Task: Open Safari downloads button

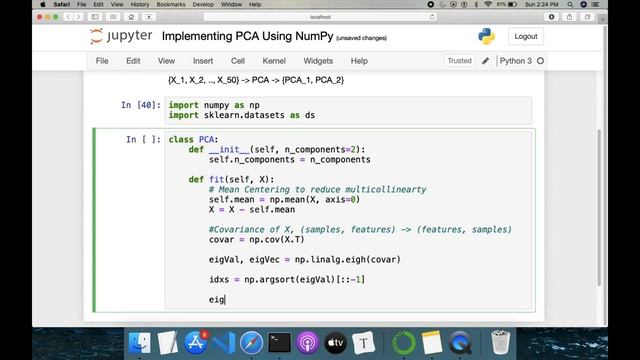Action: [551, 17]
